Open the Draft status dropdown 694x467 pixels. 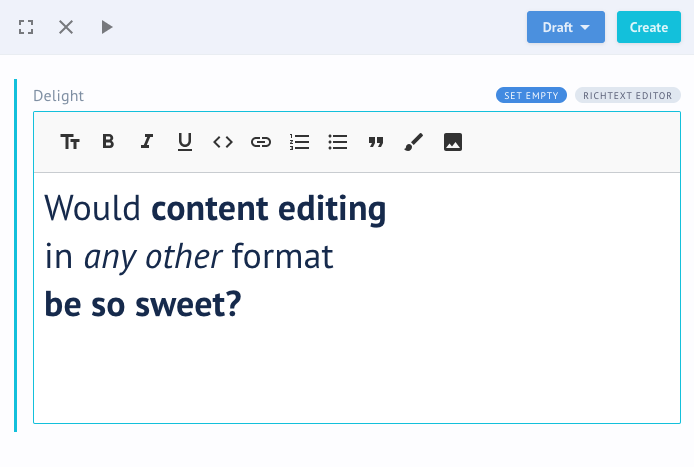pos(565,27)
